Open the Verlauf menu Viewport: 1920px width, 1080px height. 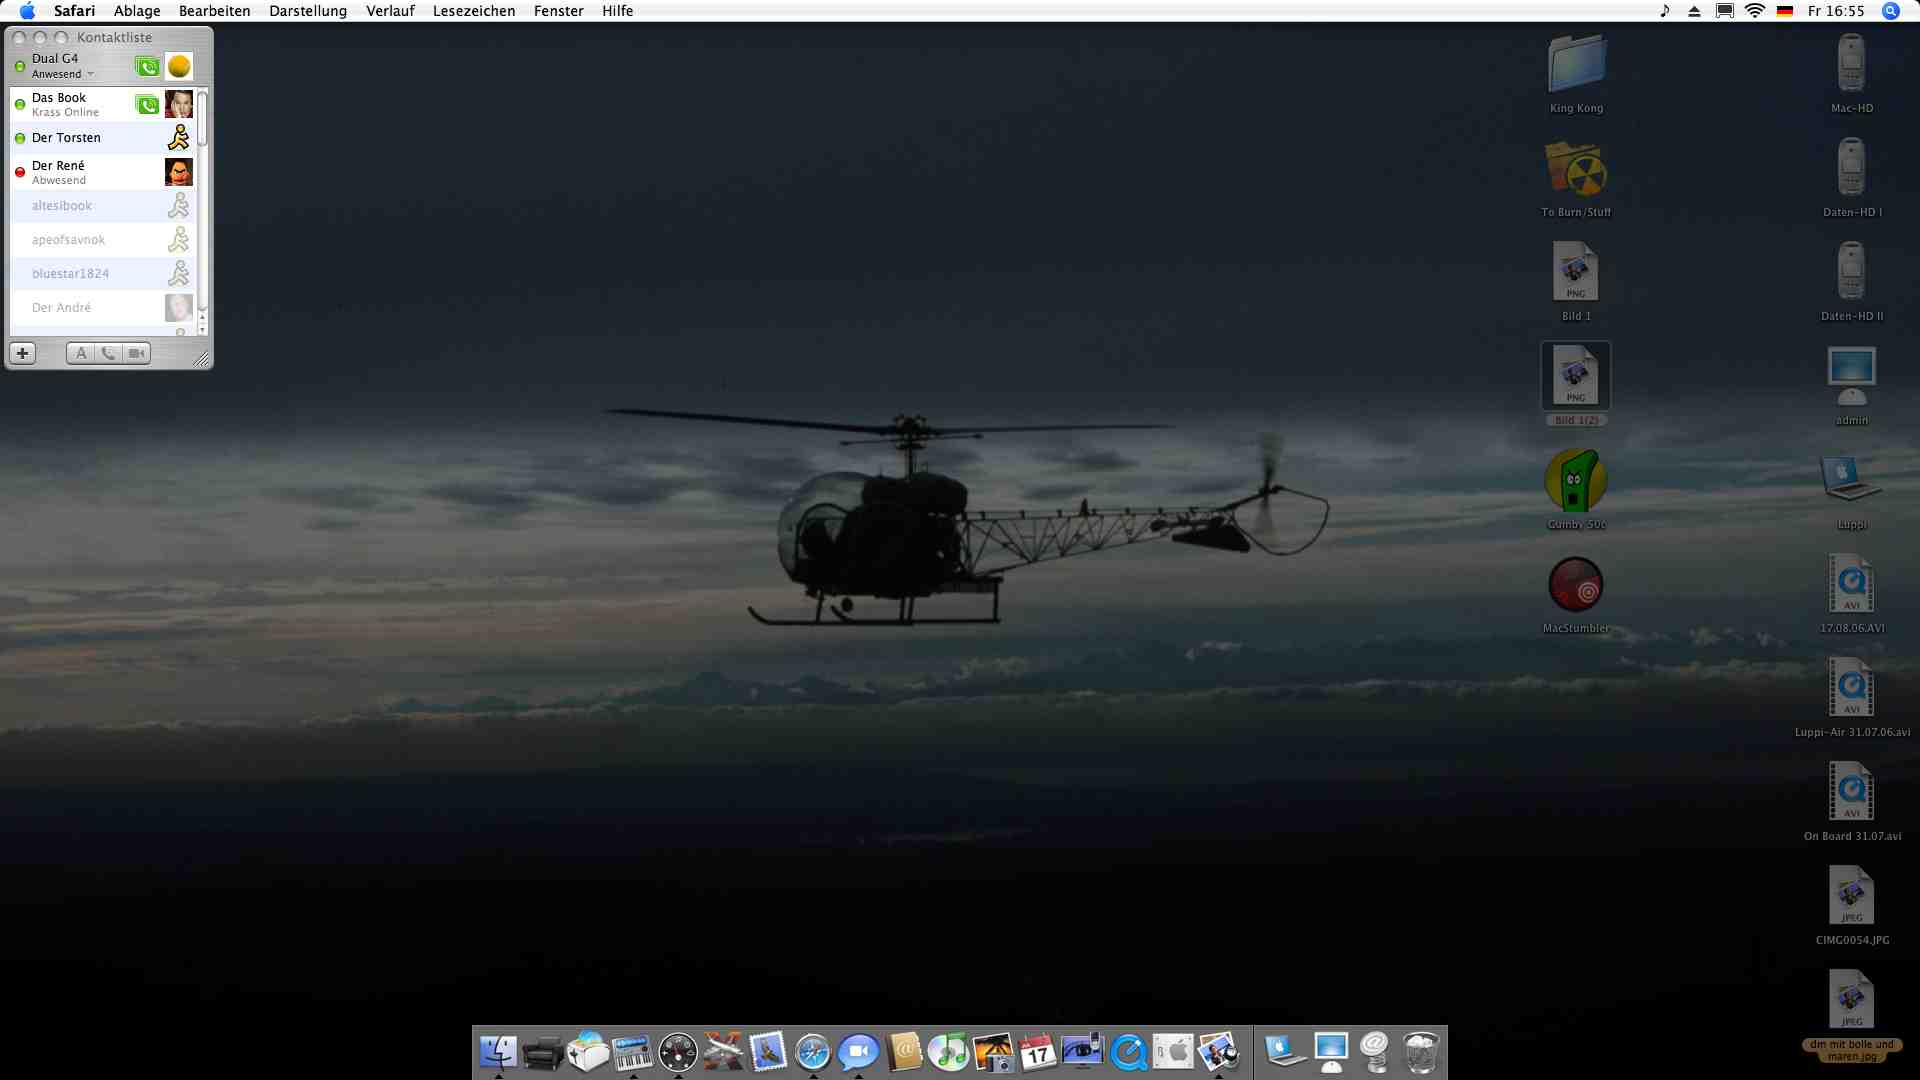pyautogui.click(x=390, y=11)
